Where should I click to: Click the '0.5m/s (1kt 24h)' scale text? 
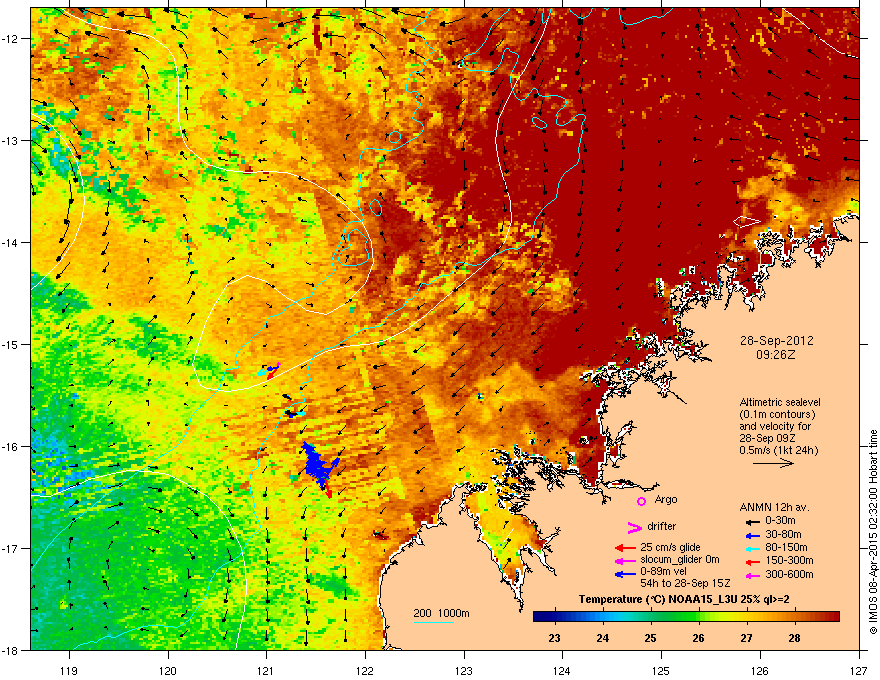click(778, 450)
